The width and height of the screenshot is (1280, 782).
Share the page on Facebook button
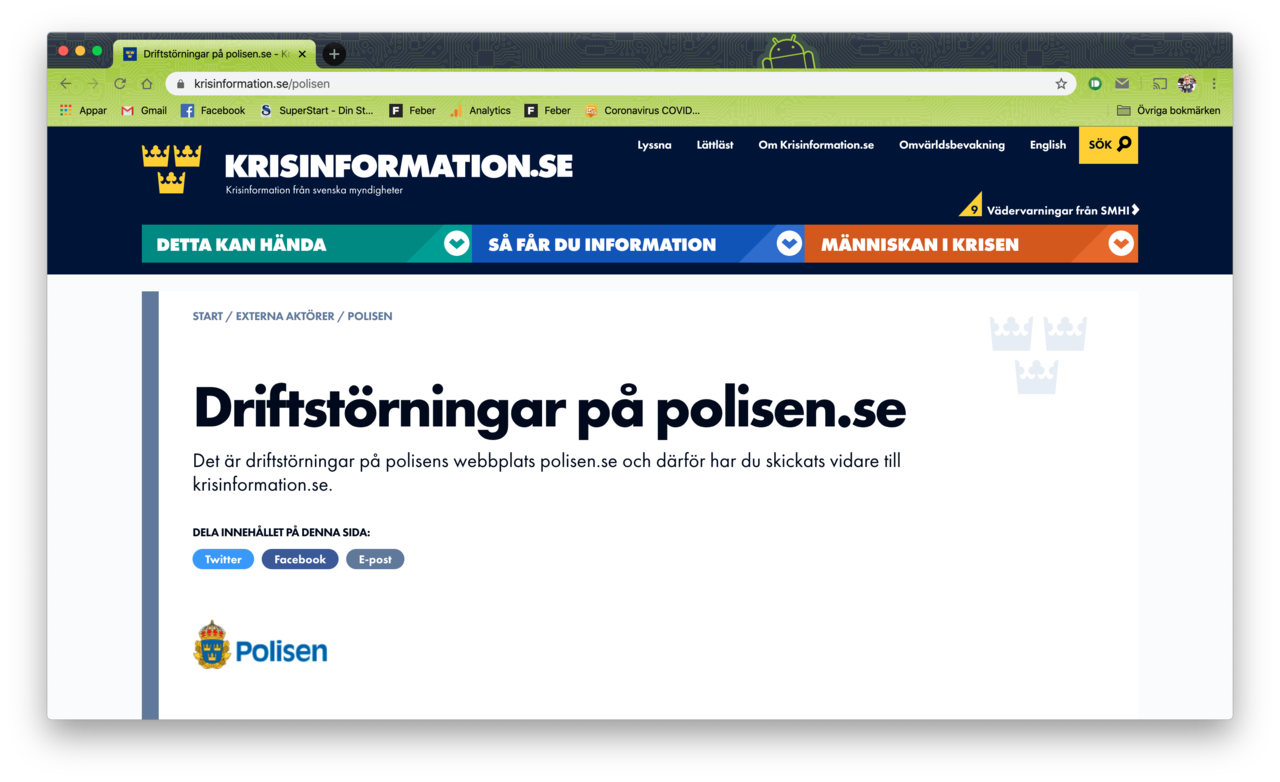tap(300, 559)
